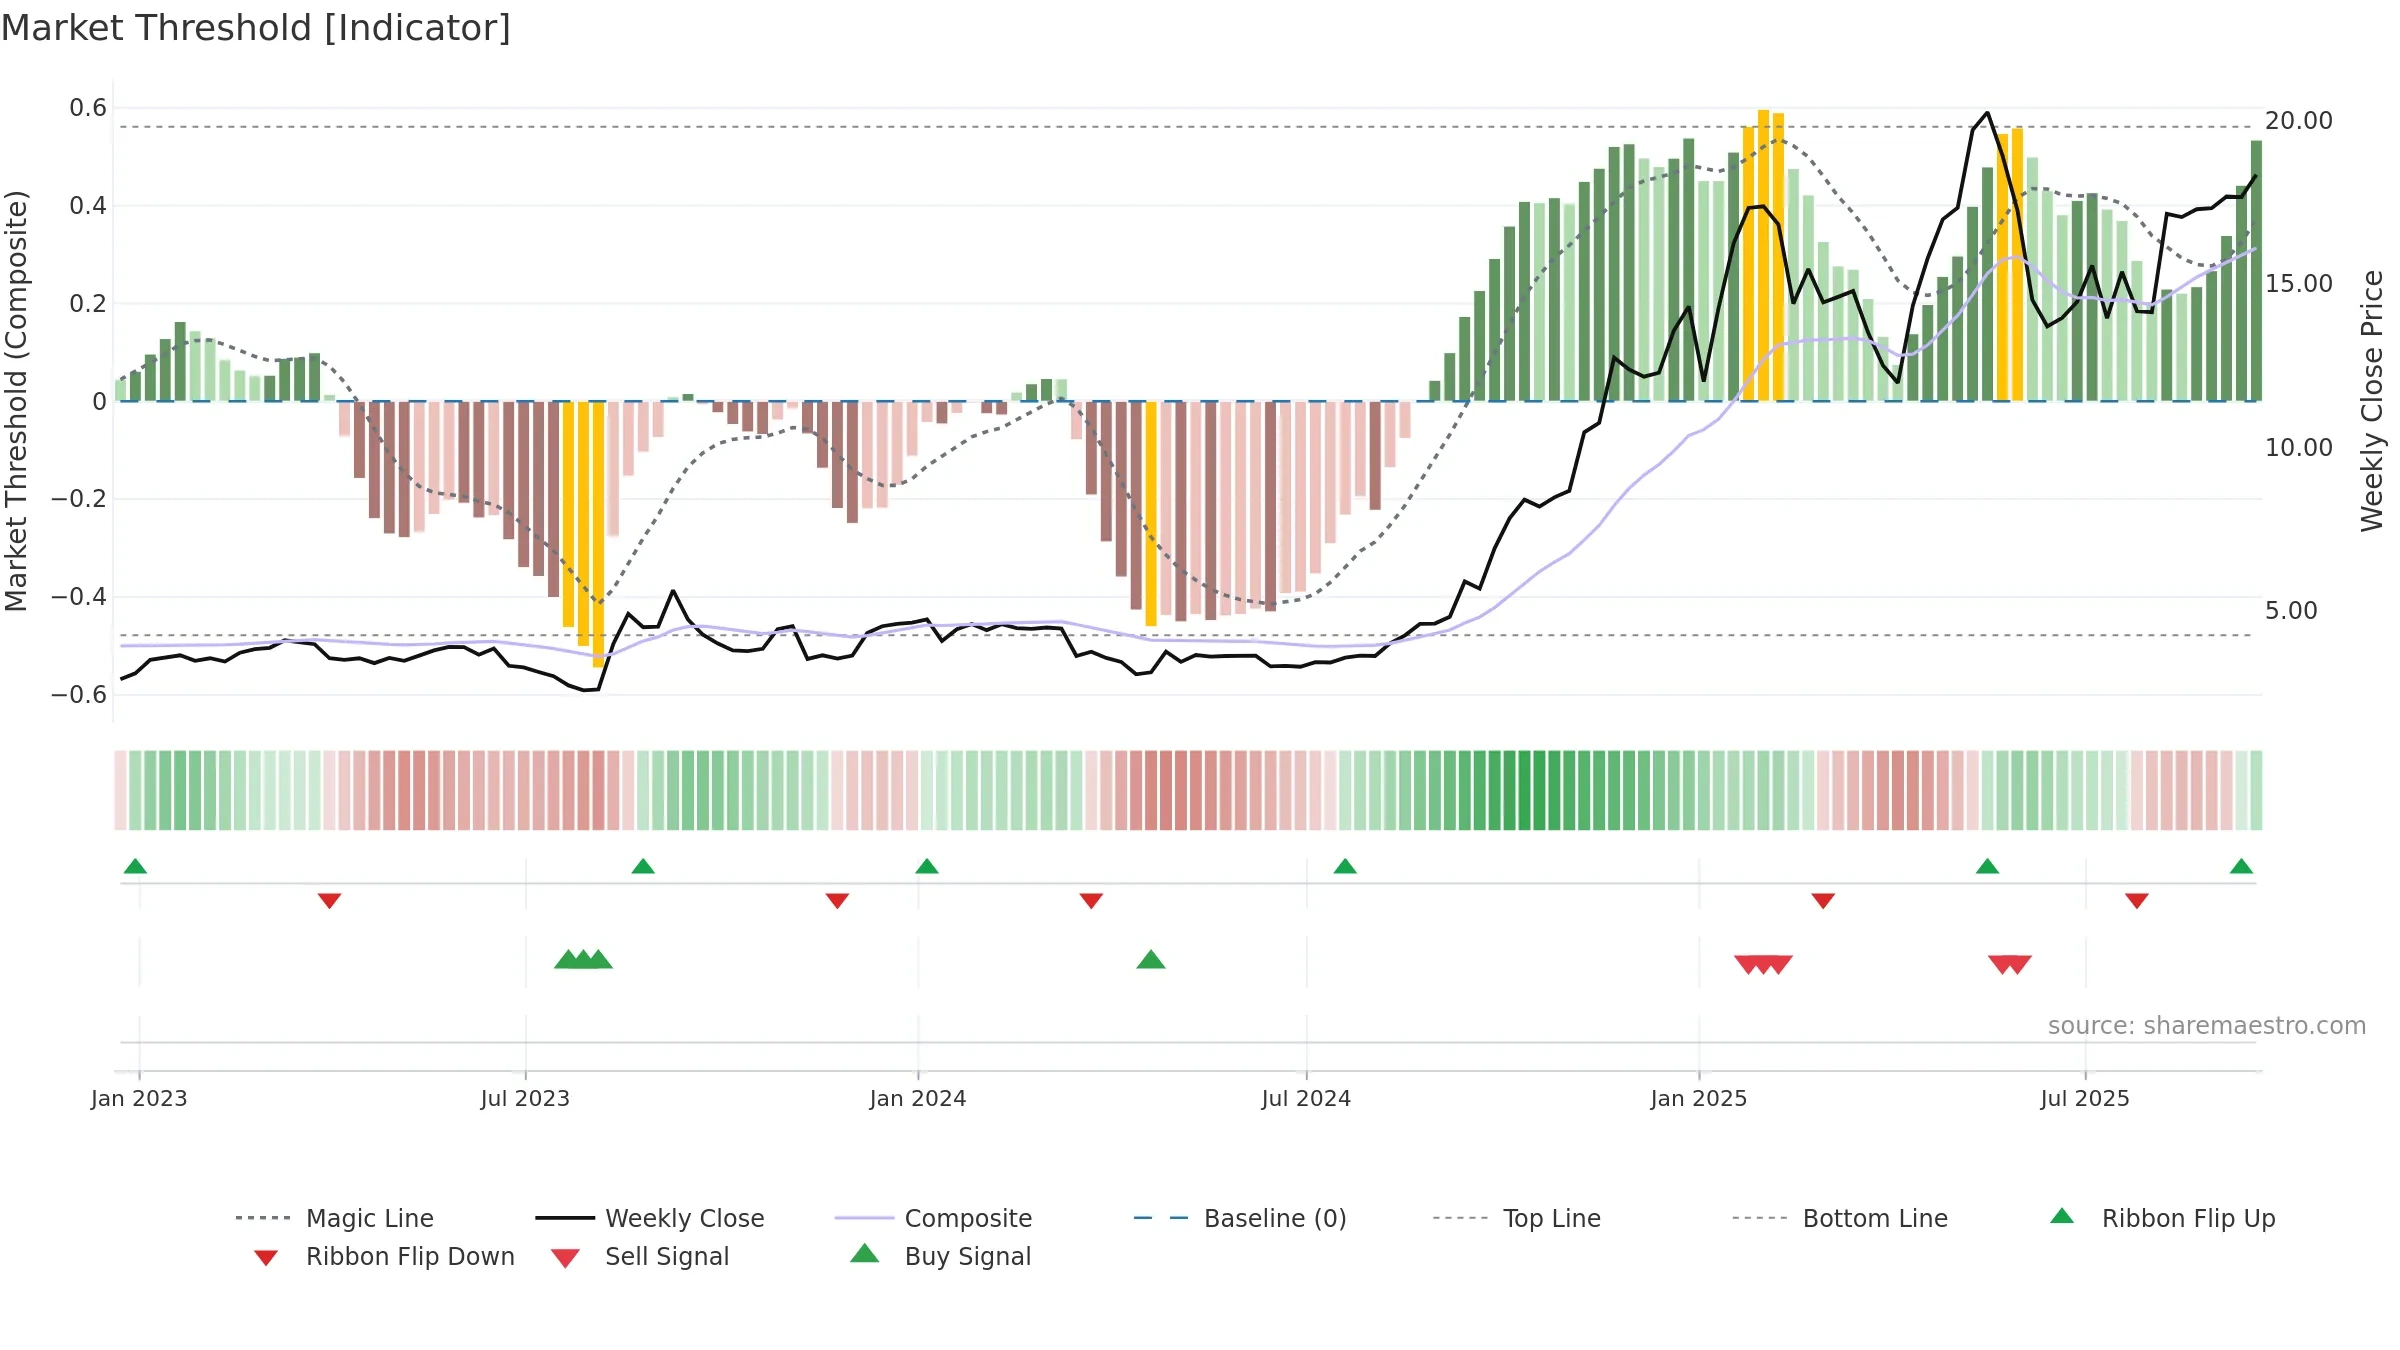
Task: Select the flip-up triangle after Jul 2023
Action: point(643,866)
